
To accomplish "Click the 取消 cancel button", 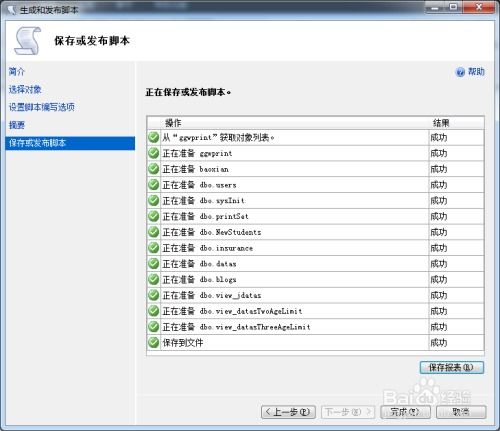I will click(x=461, y=412).
